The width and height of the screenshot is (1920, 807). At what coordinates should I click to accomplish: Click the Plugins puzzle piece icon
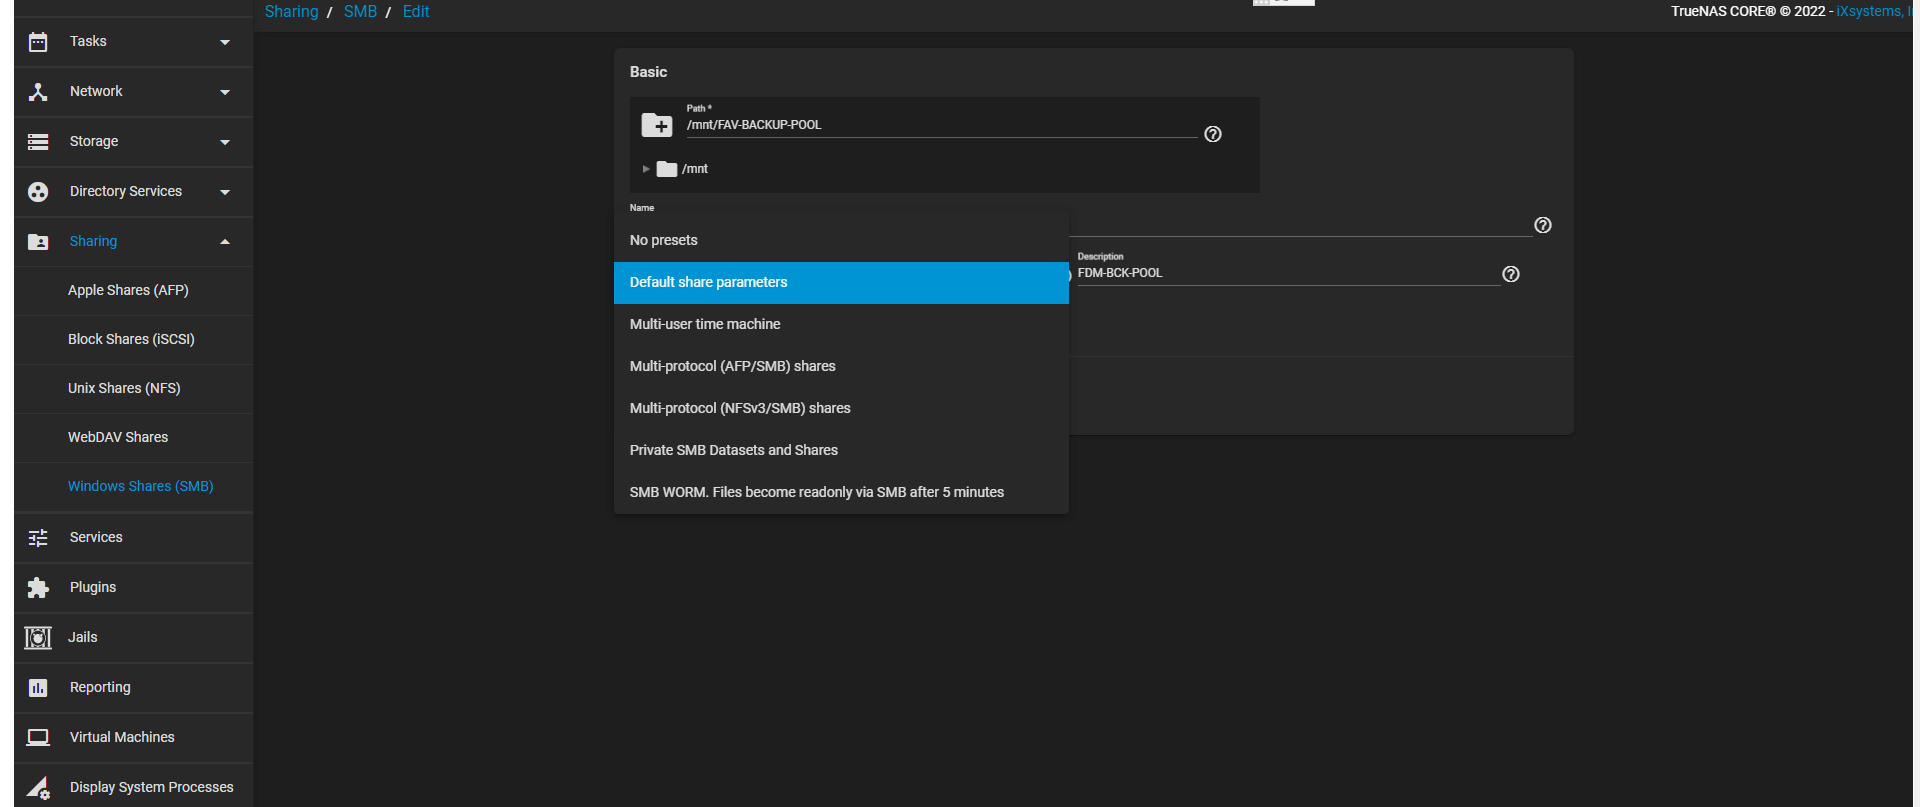pyautogui.click(x=38, y=588)
